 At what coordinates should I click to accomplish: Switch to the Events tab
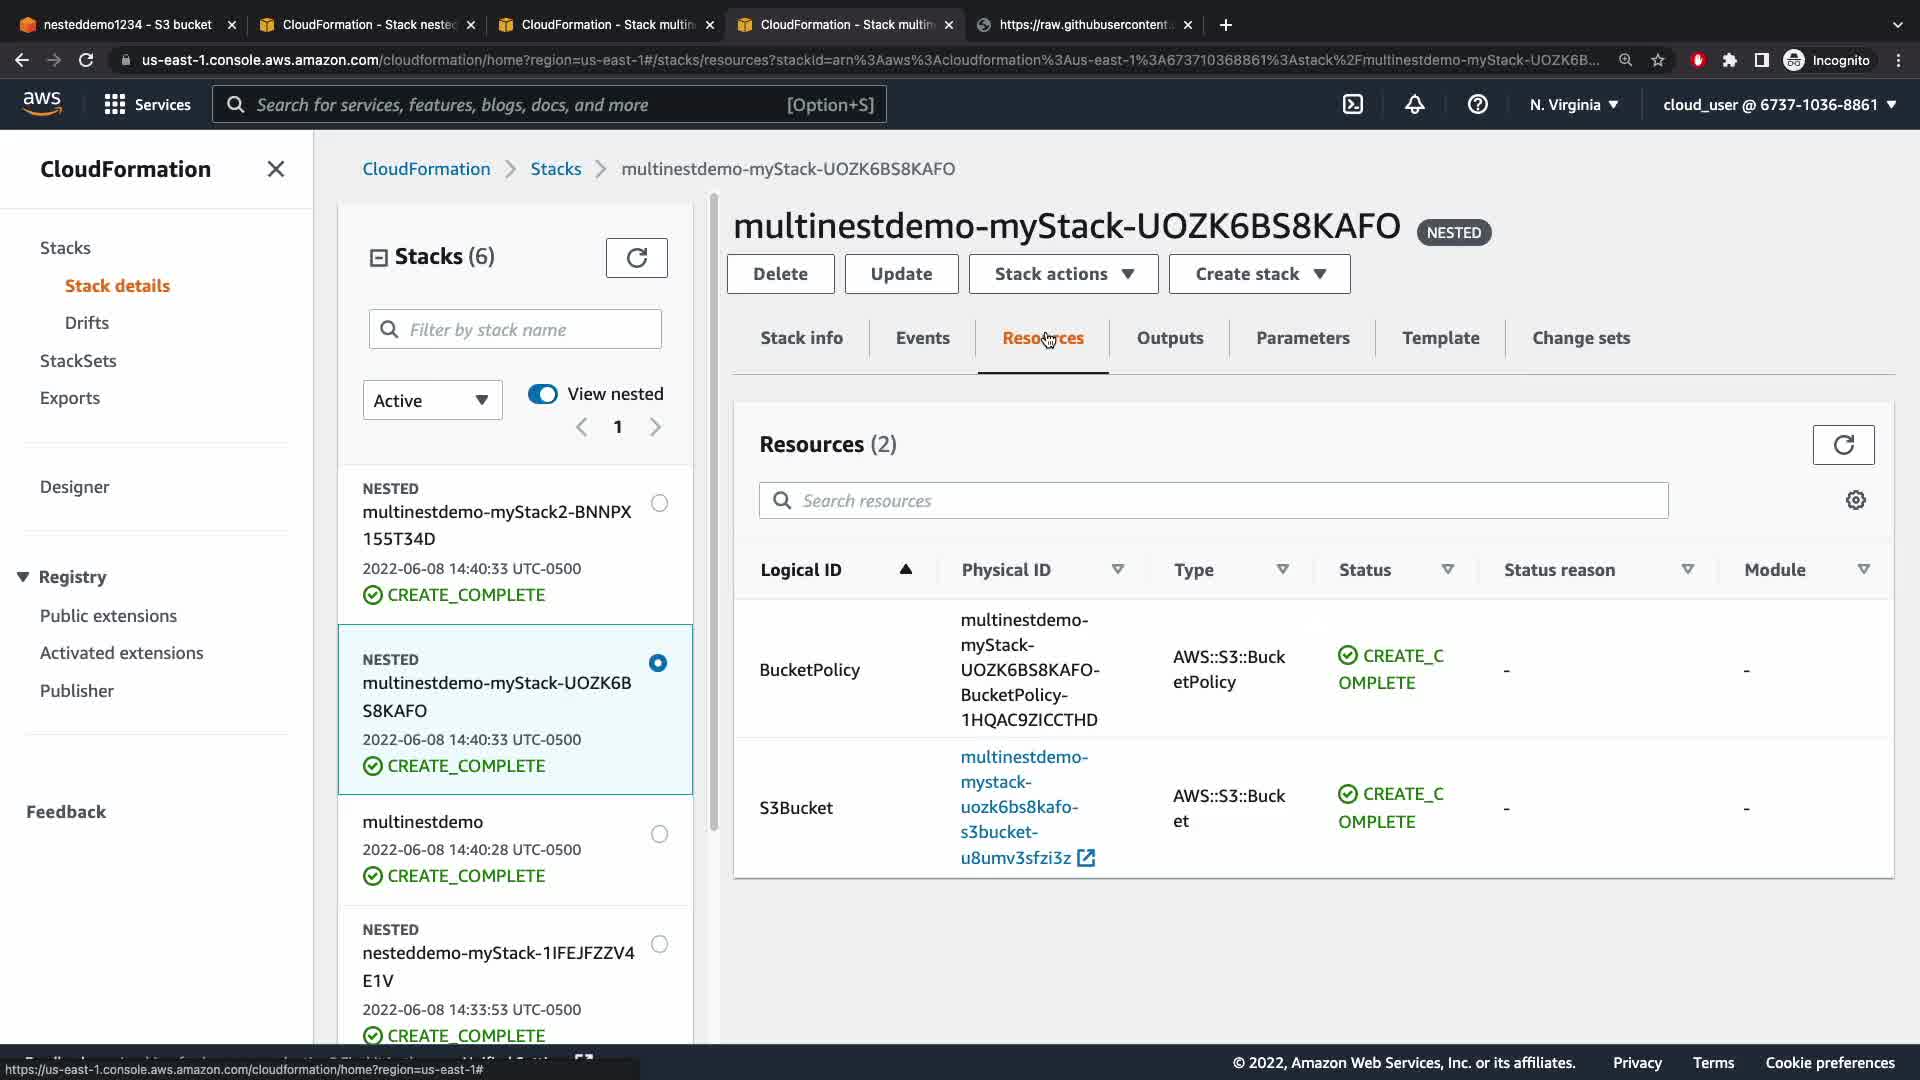point(922,338)
